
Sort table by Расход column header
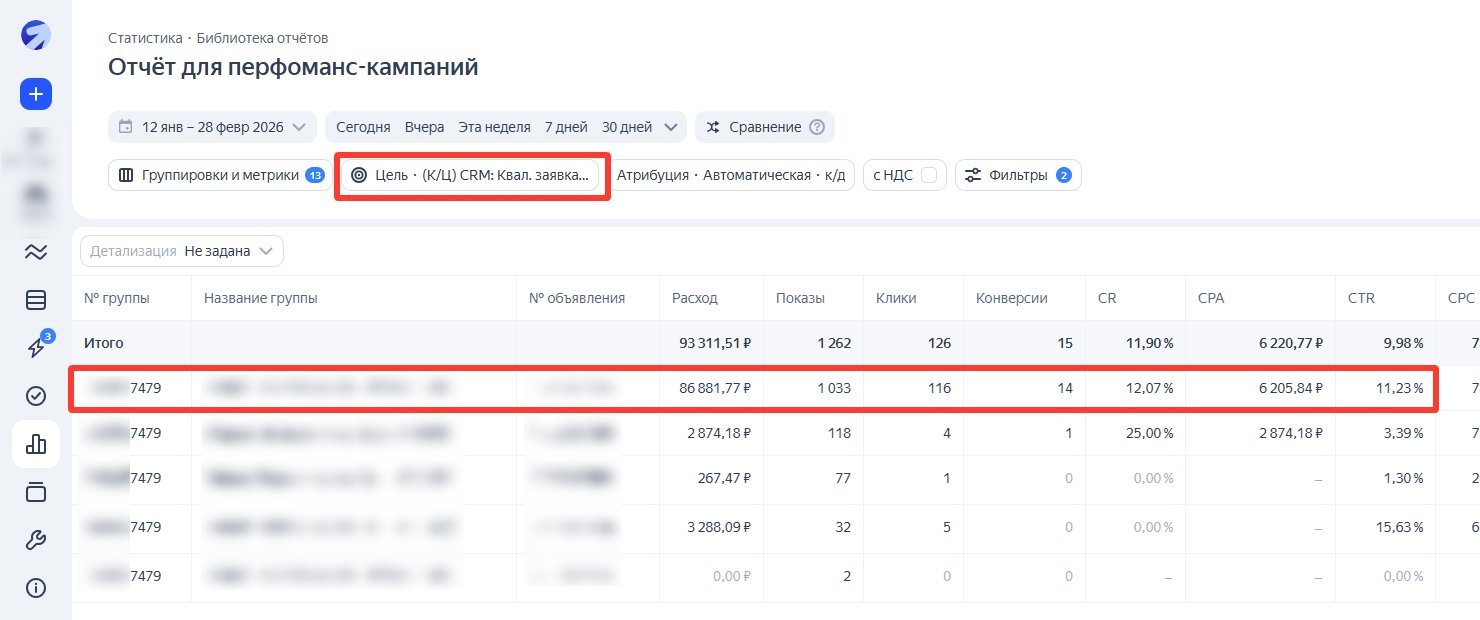click(695, 298)
